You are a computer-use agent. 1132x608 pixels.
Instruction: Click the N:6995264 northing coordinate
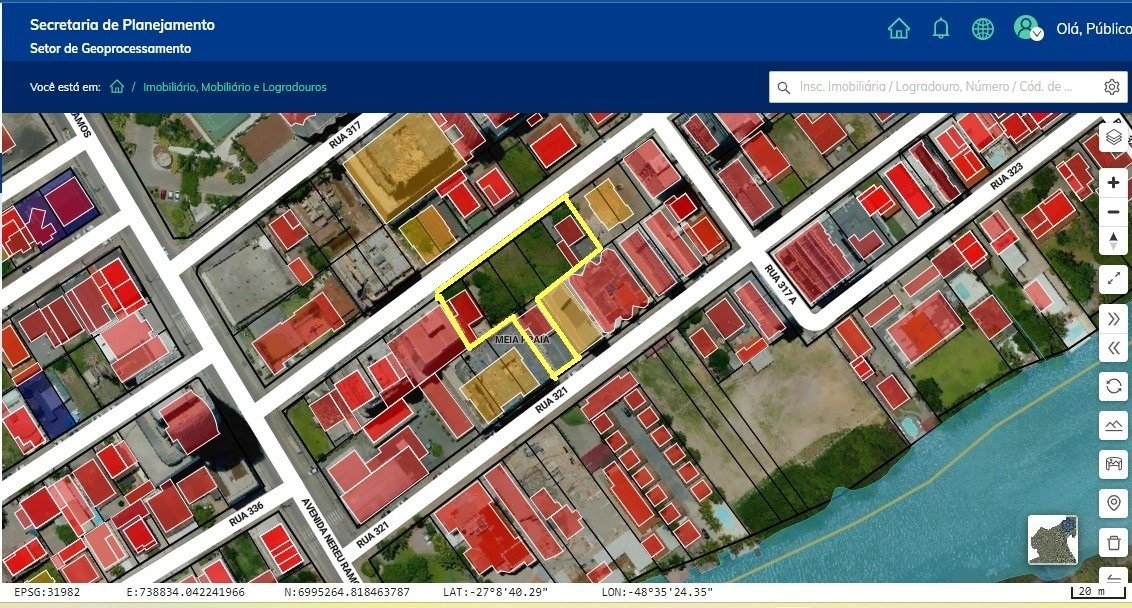[347, 592]
